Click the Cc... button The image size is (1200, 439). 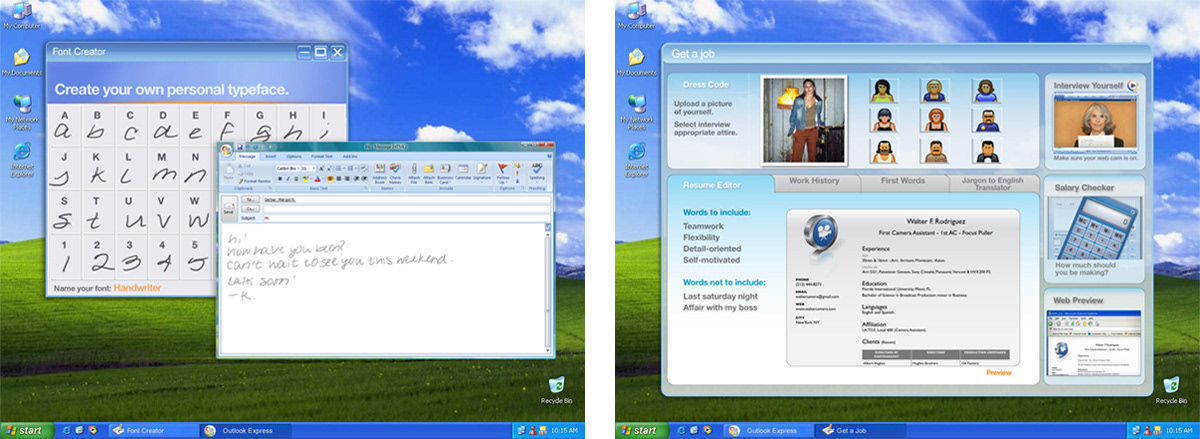tap(250, 208)
